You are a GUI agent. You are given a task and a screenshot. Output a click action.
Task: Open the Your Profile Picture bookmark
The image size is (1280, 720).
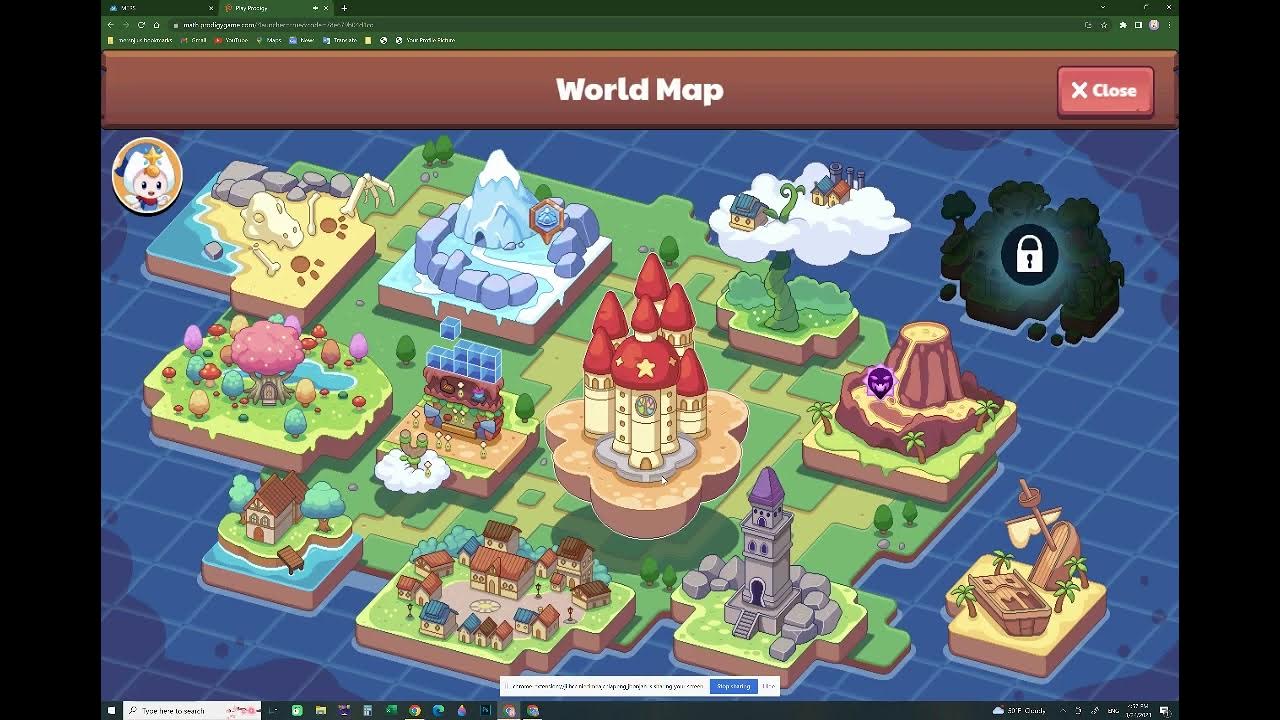426,40
